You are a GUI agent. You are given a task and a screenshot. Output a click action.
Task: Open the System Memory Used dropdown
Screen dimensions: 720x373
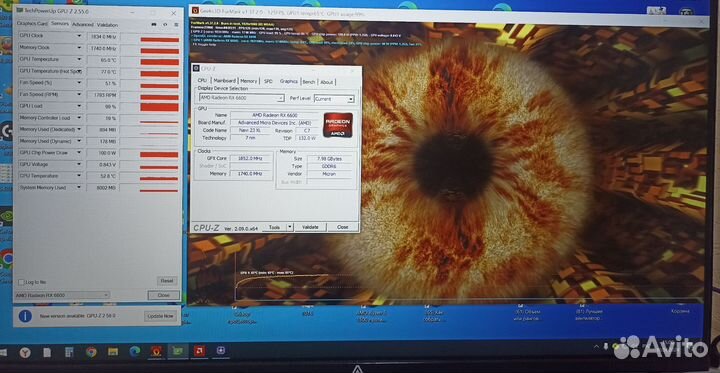point(79,187)
